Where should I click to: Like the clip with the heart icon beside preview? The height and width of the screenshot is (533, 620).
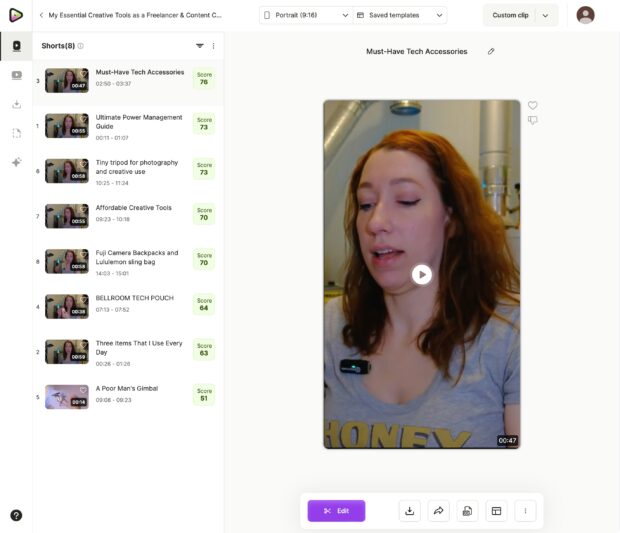click(533, 105)
